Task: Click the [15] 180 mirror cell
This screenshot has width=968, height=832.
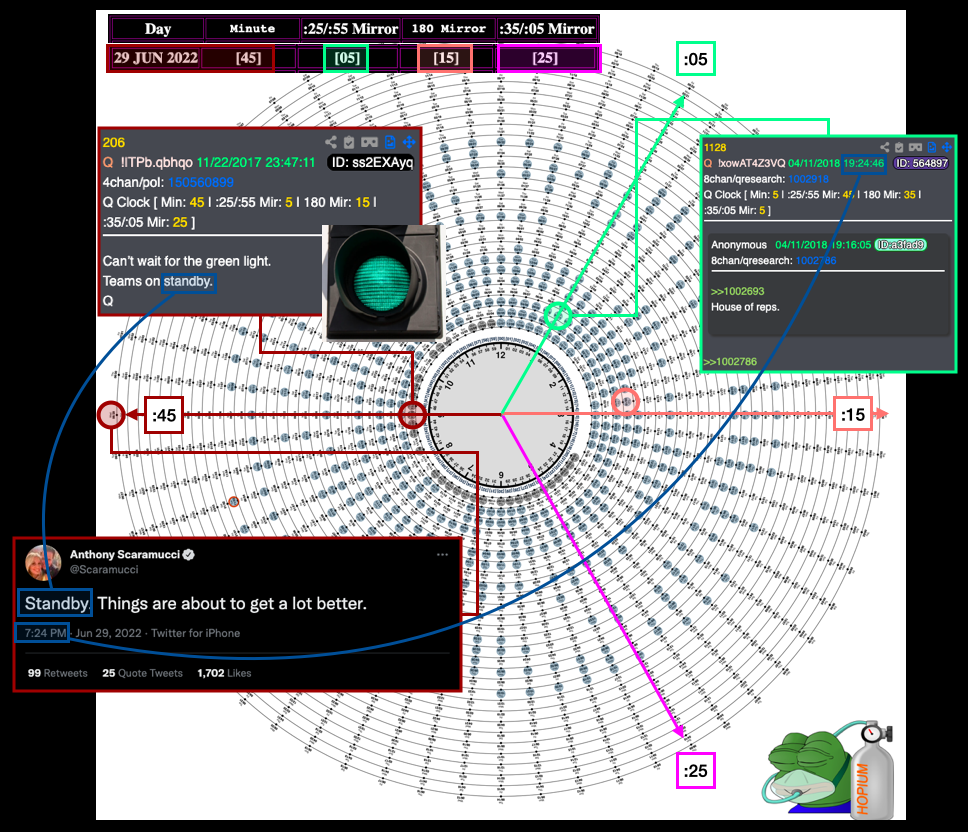Action: pyautogui.click(x=445, y=58)
